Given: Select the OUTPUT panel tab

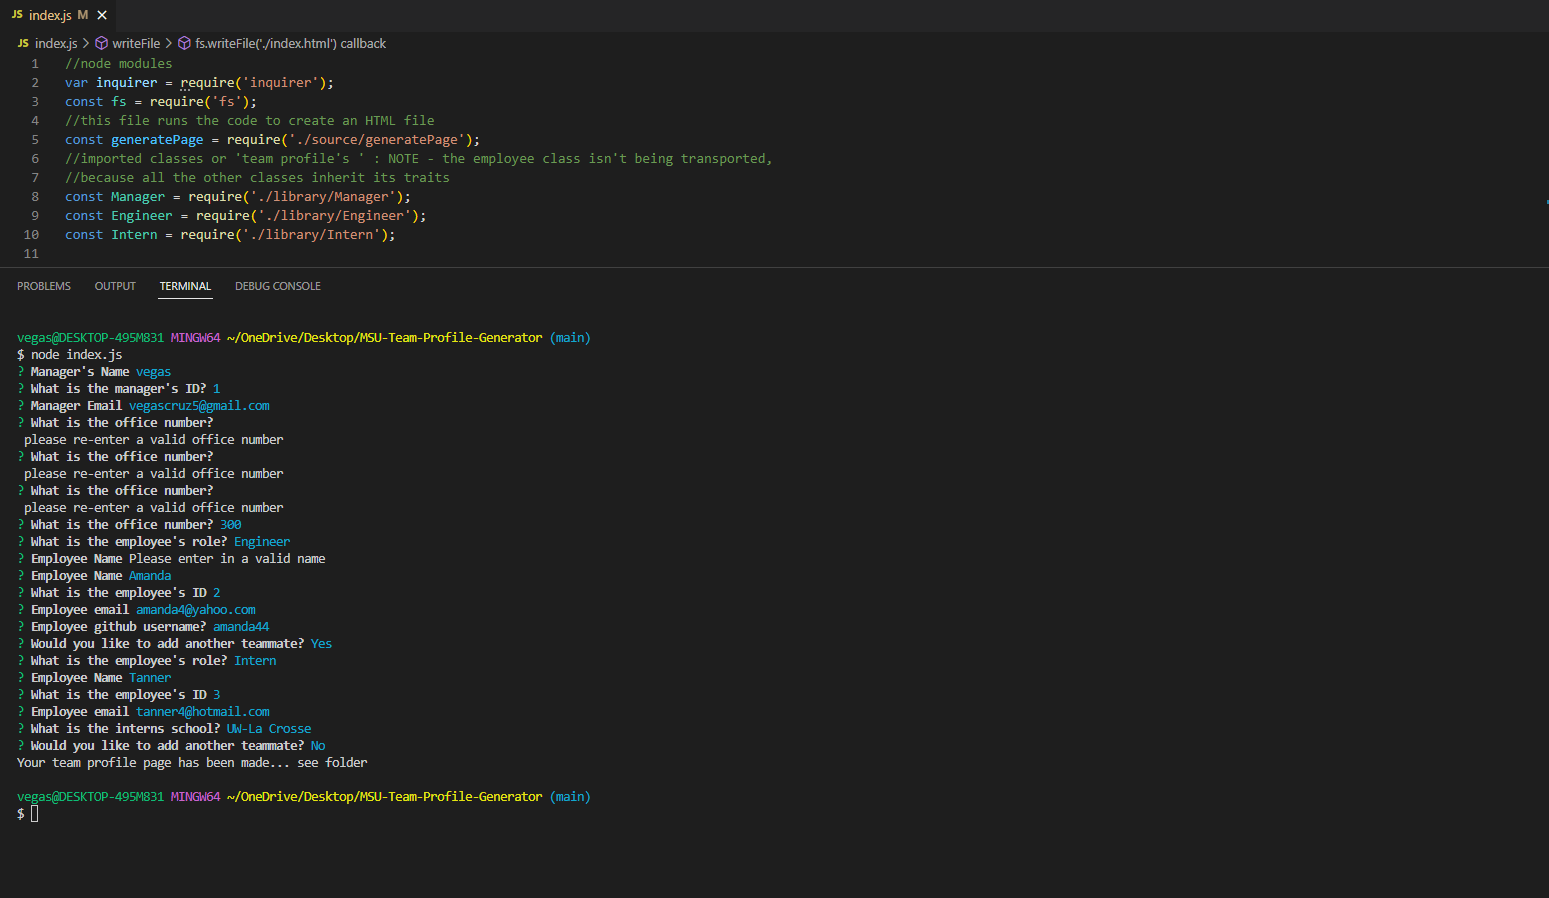Looking at the screenshot, I should click(114, 286).
